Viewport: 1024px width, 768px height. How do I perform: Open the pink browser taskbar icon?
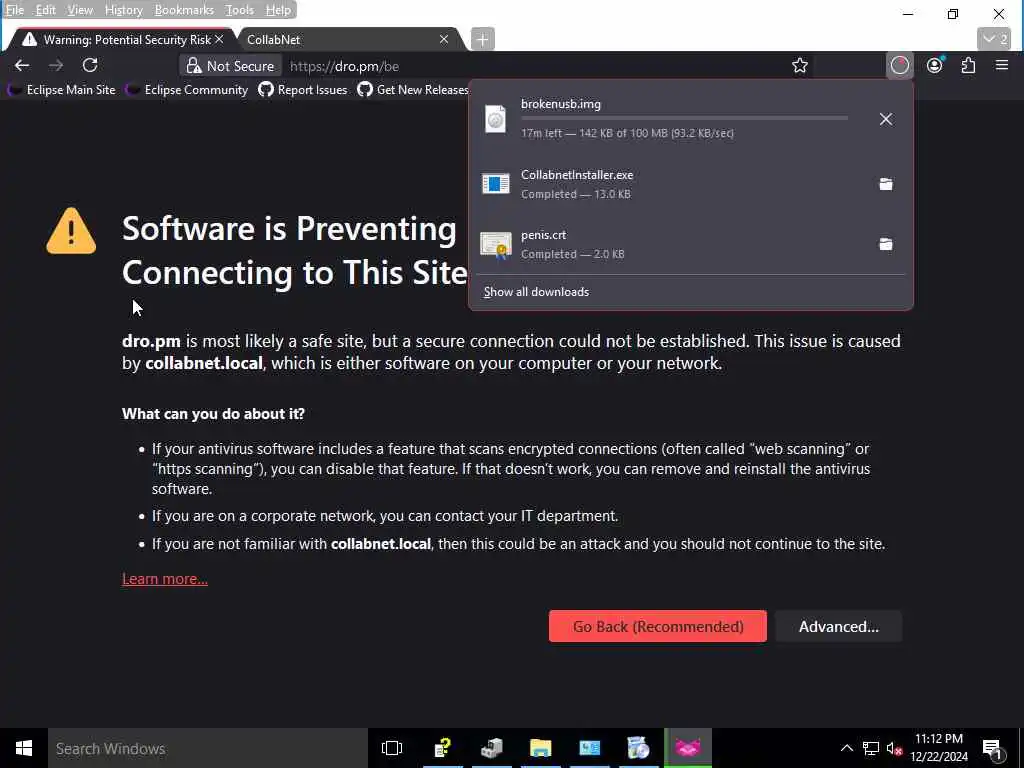click(688, 748)
